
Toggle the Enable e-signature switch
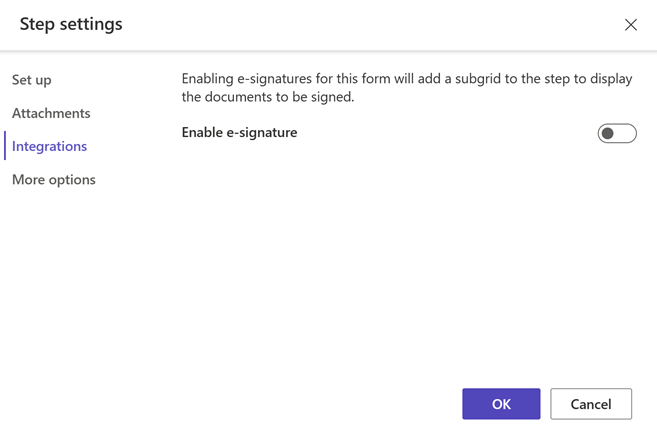click(x=617, y=133)
